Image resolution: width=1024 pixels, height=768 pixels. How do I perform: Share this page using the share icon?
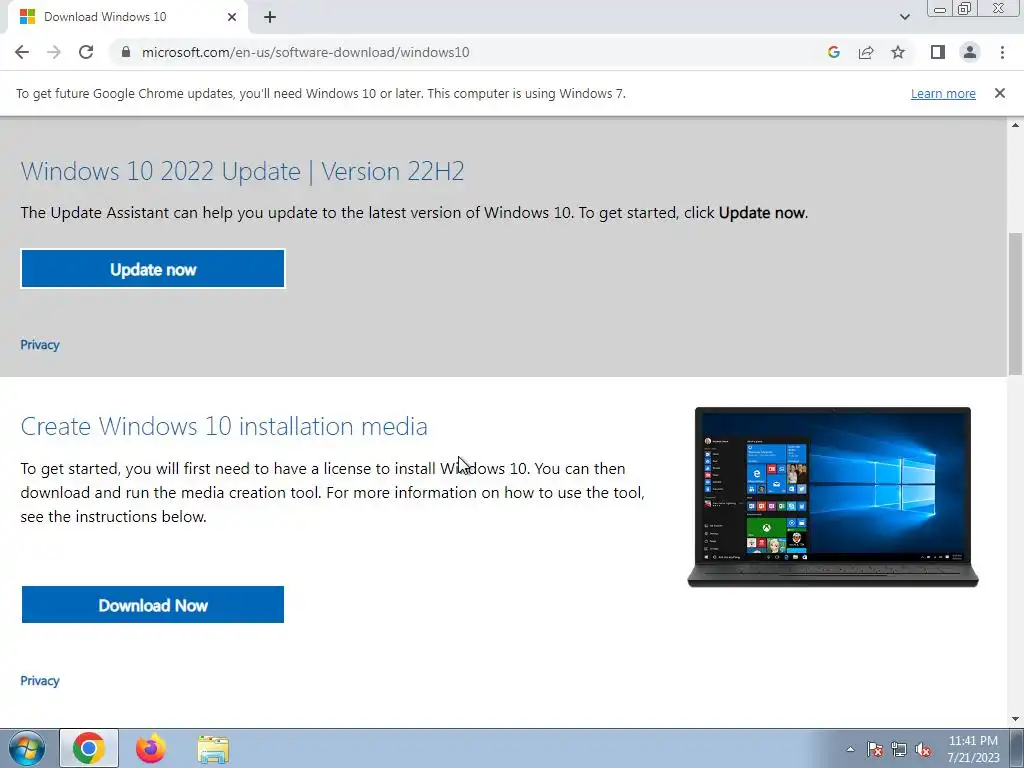[x=866, y=52]
